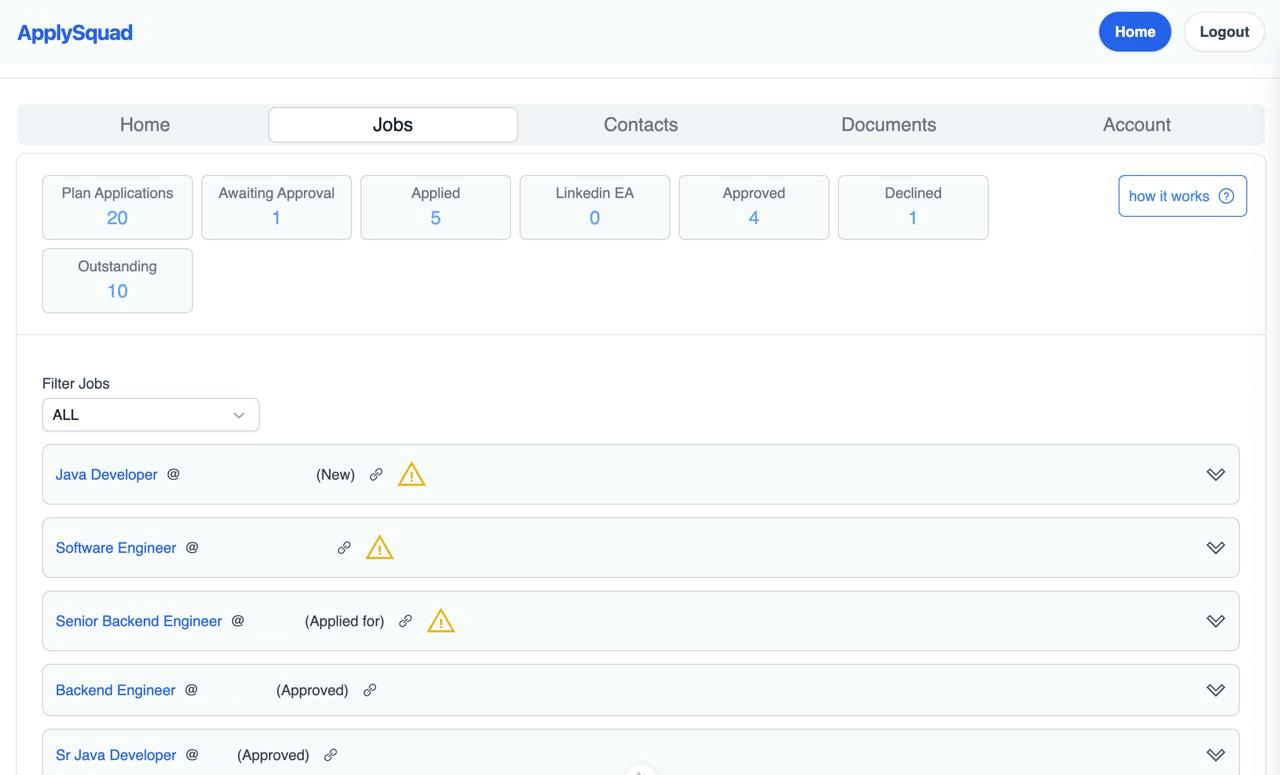Click the warning triangle beside Senior Backend Engineer
The width and height of the screenshot is (1280, 775).
point(440,621)
